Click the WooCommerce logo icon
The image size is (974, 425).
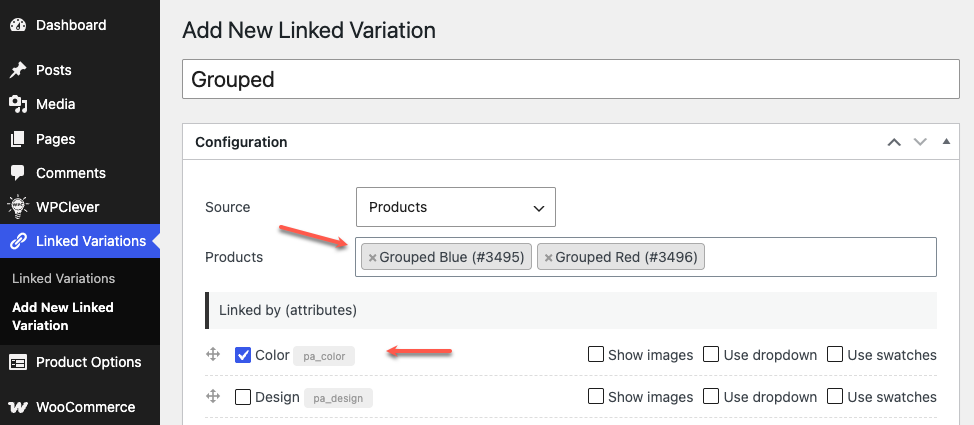point(19,408)
